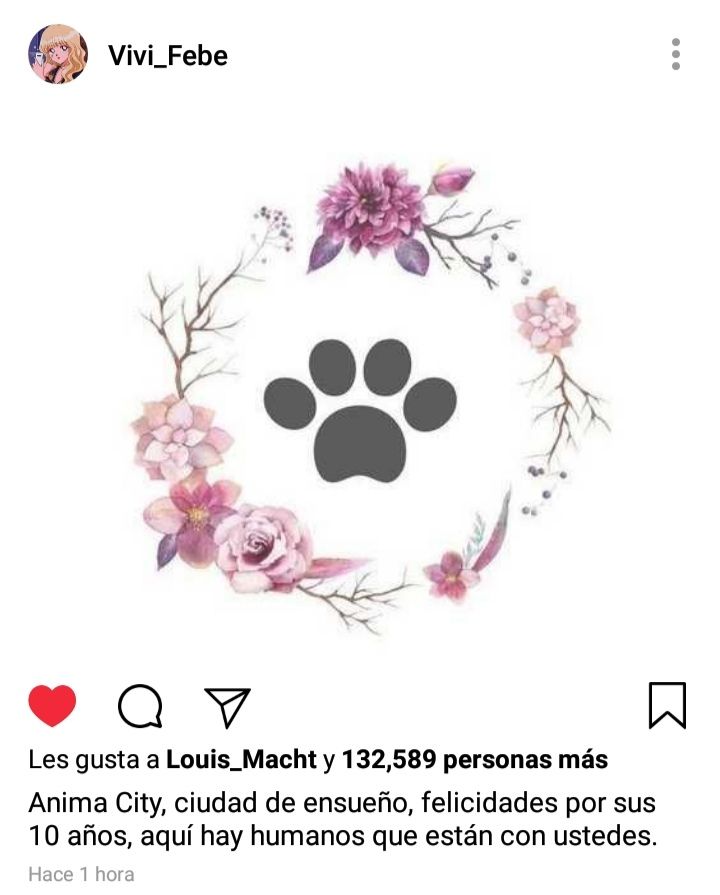Open comments with the speech bubble icon
Screen dimensions: 720x895
tap(140, 706)
